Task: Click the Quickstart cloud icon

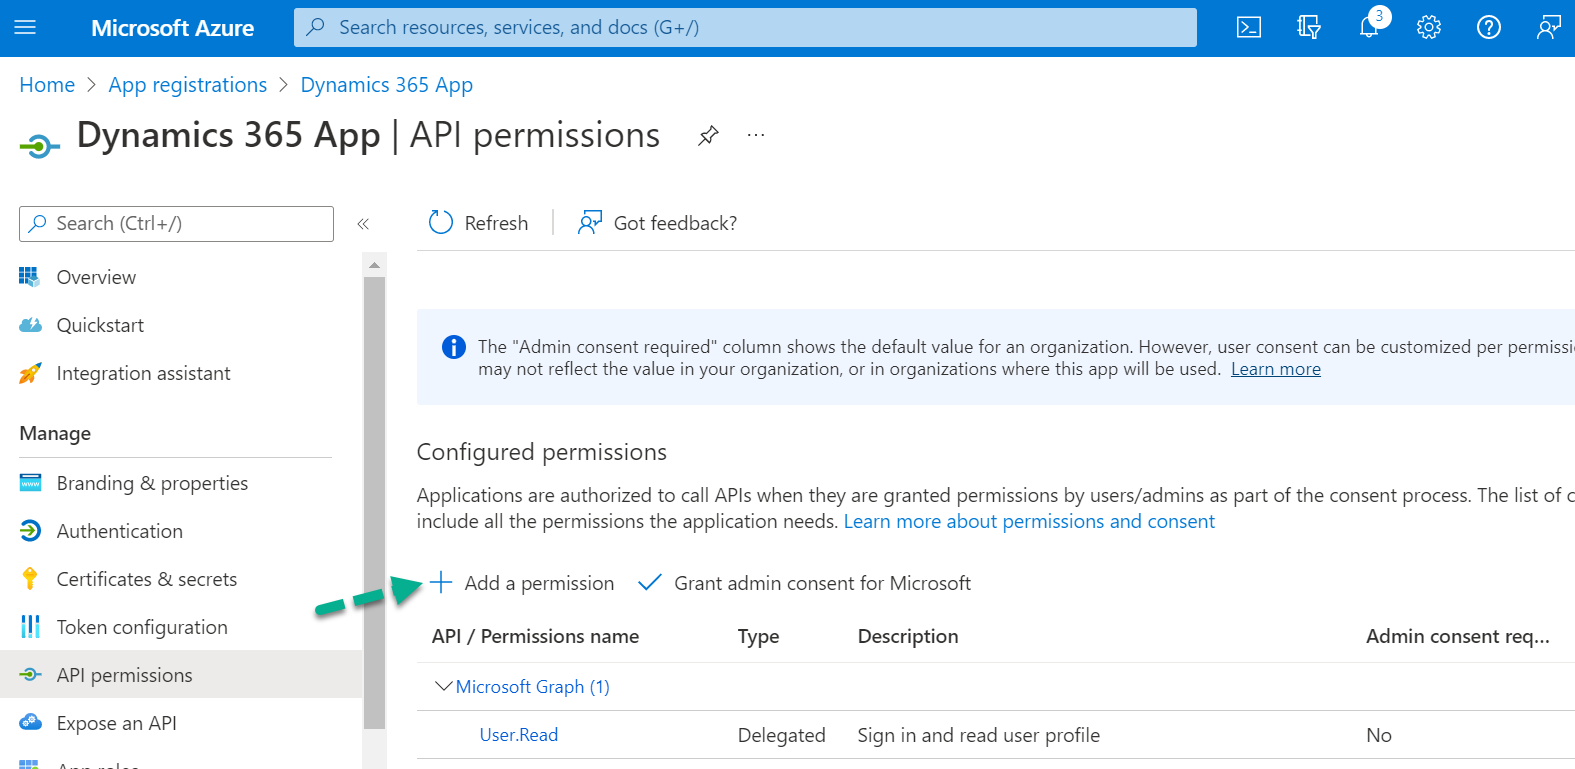Action: click(30, 325)
